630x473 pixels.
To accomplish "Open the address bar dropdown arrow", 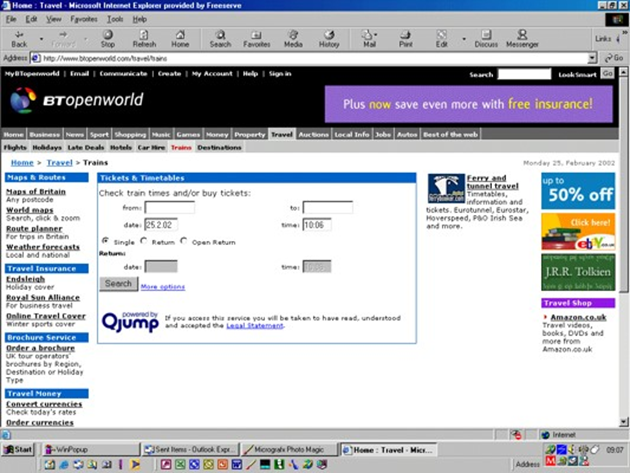I will click(592, 58).
